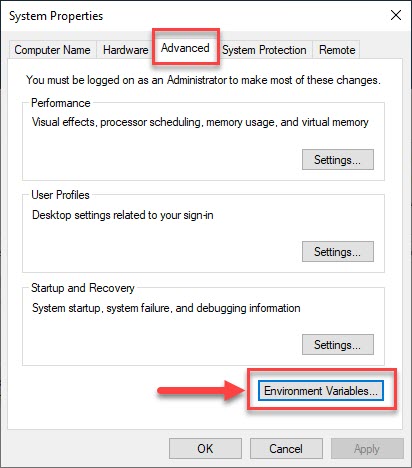Click the Performance group label
Viewport: 412px width, 468px height.
pos(61,103)
